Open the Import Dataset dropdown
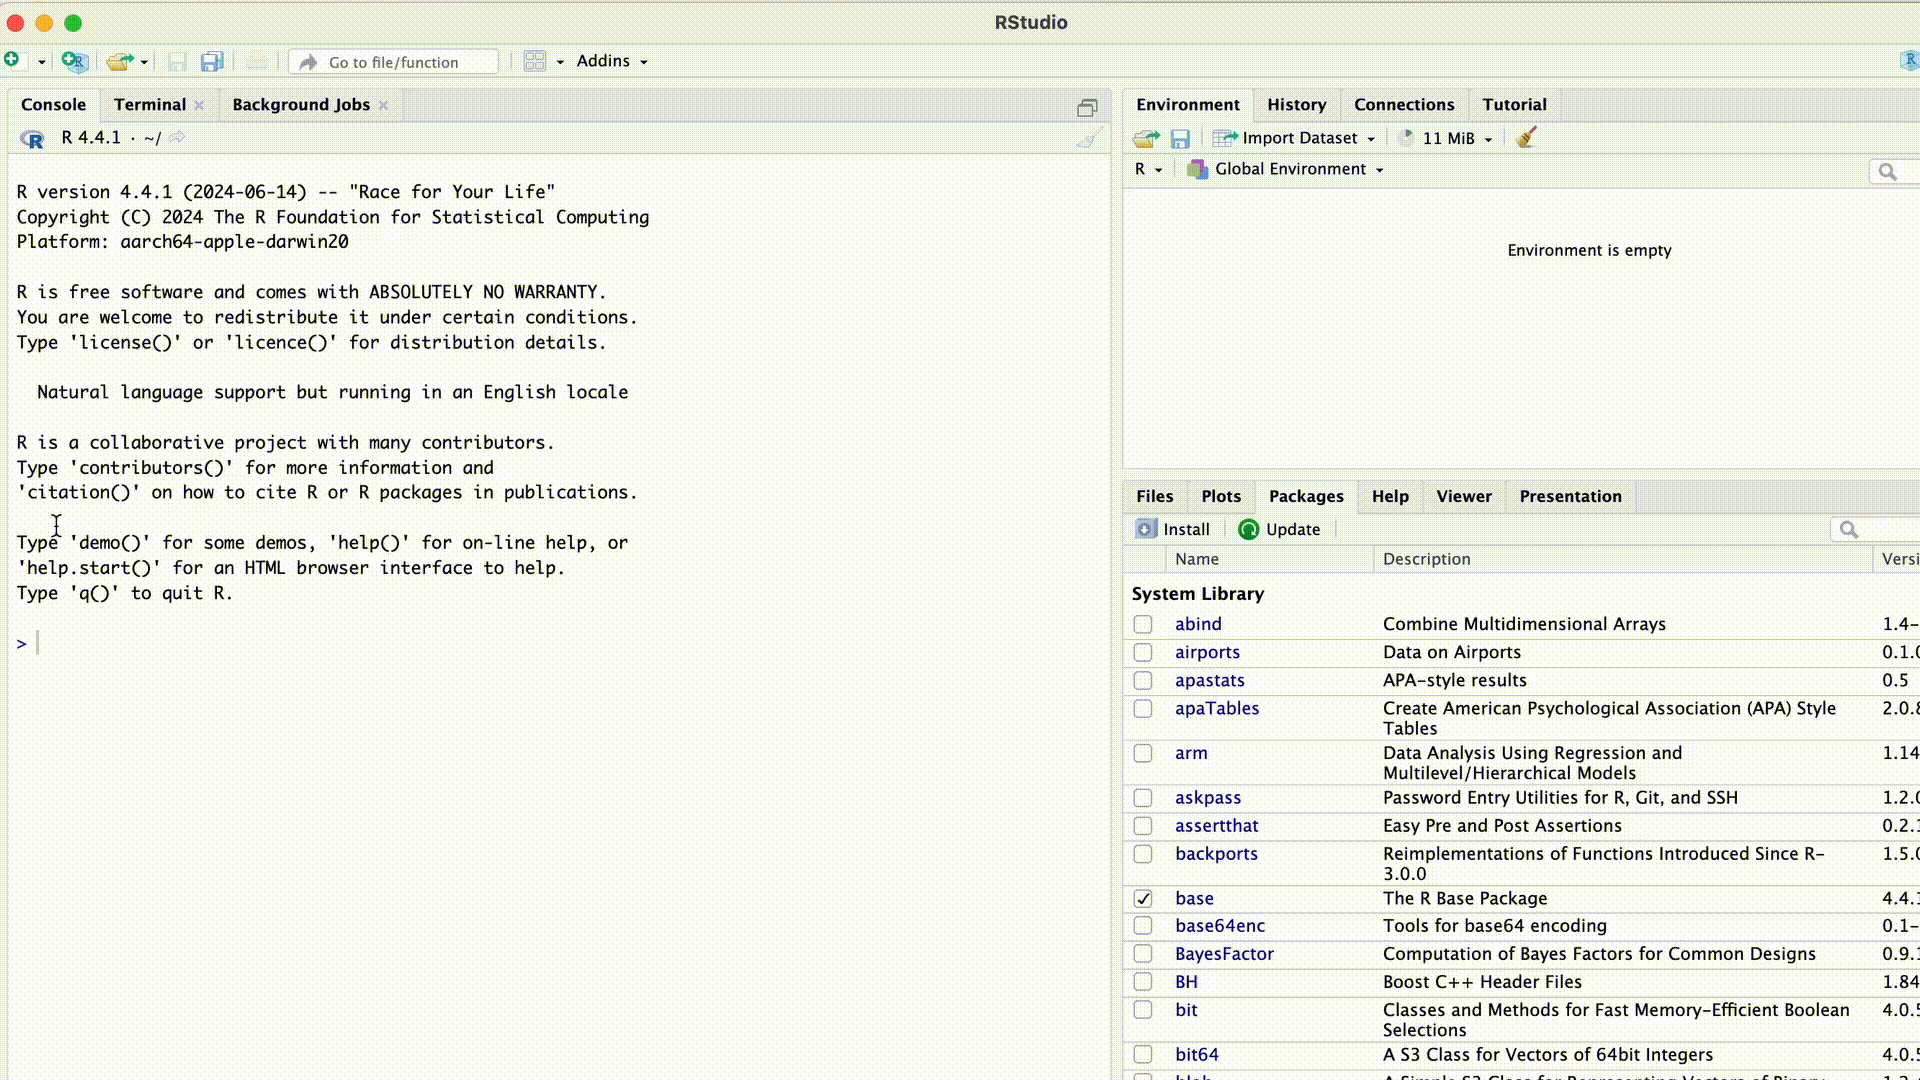Viewport: 1920px width, 1080px height. [1298, 138]
